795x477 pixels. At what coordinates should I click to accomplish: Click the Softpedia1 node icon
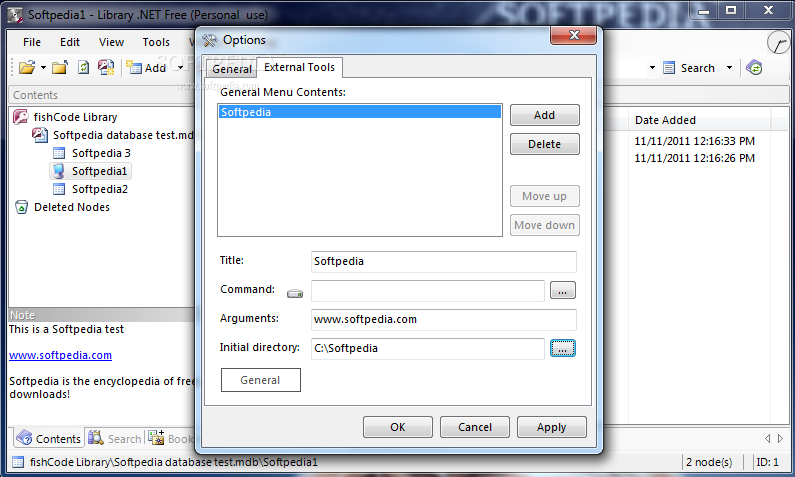pyautogui.click(x=59, y=171)
